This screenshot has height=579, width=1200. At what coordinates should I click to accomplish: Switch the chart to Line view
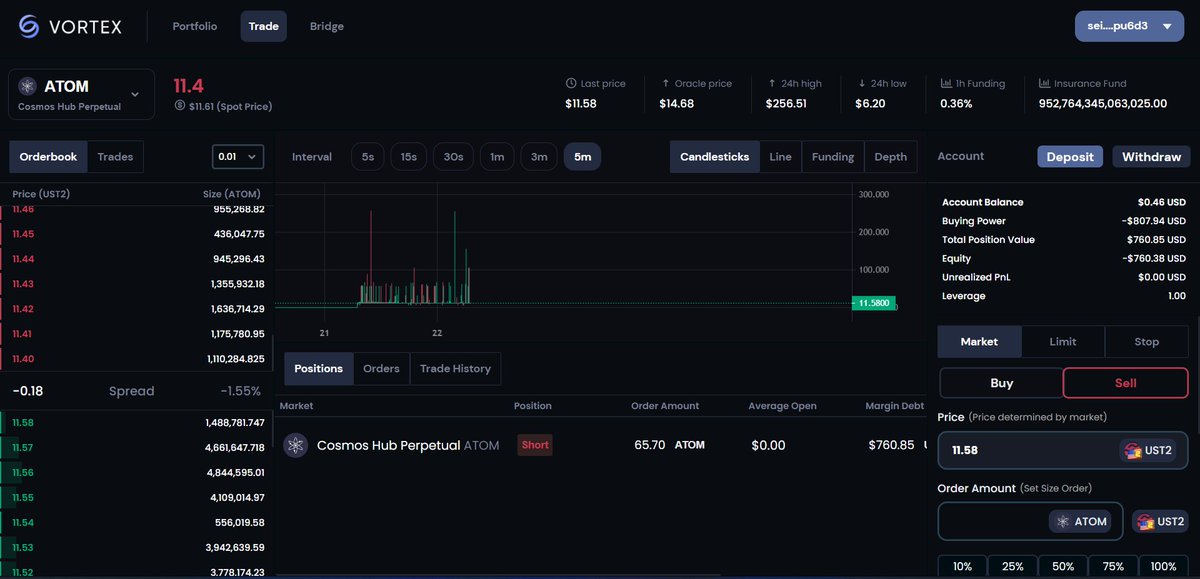click(x=780, y=156)
